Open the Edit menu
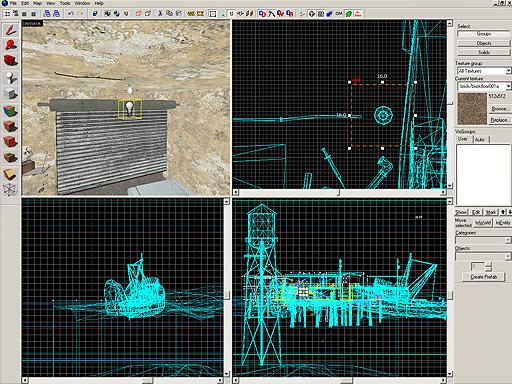The height and width of the screenshot is (384, 512). [x=25, y=3]
